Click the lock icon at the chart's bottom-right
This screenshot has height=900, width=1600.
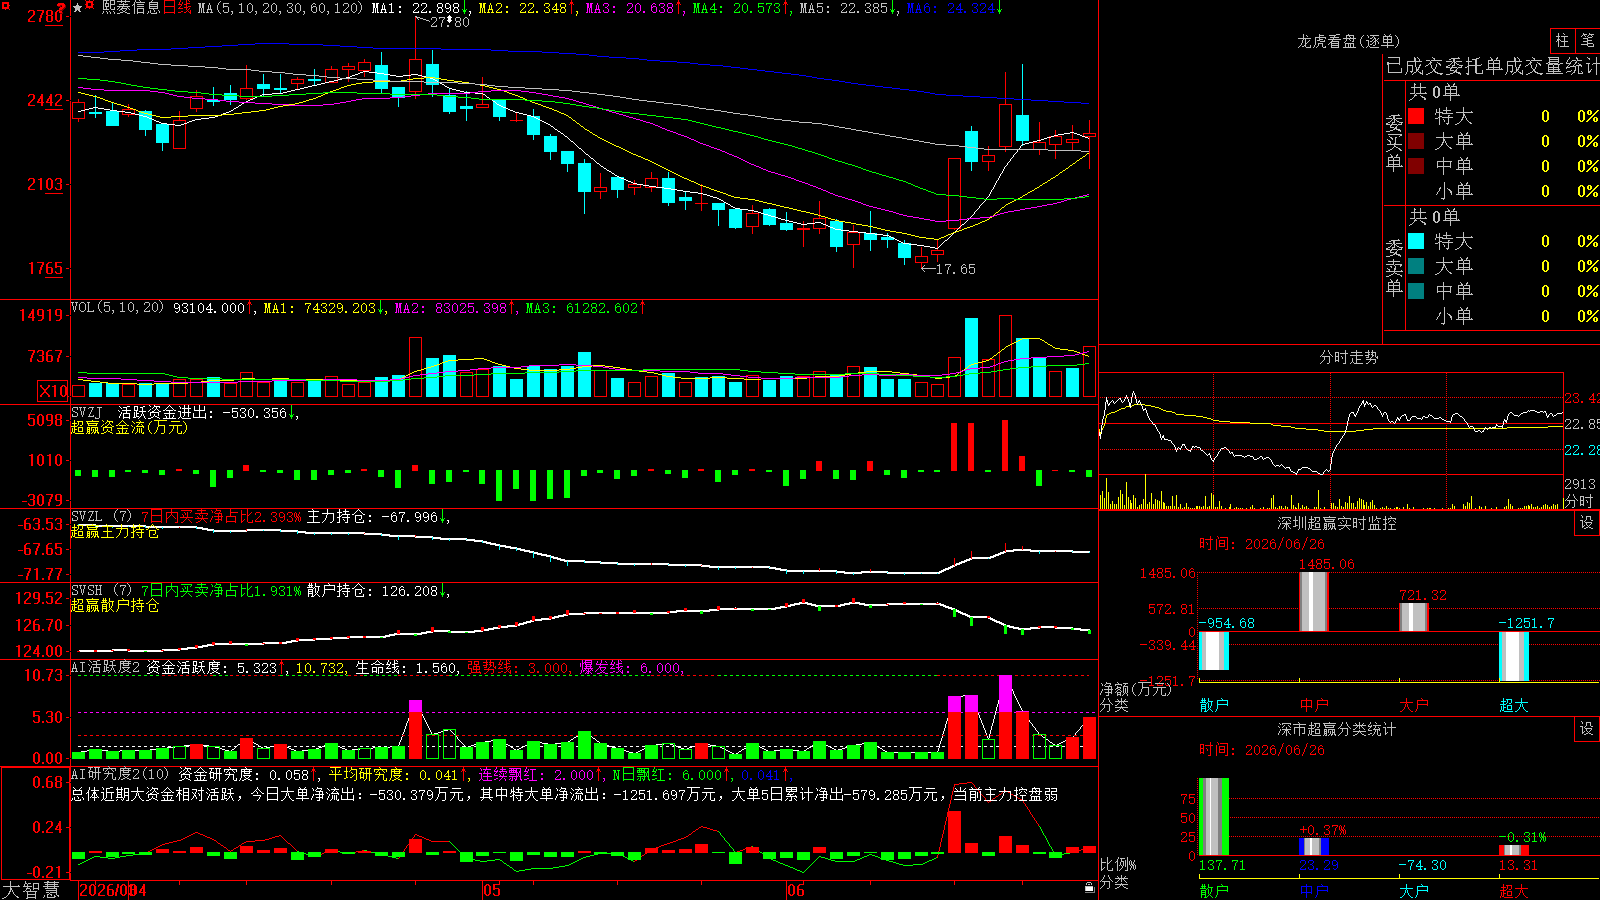click(1089, 887)
